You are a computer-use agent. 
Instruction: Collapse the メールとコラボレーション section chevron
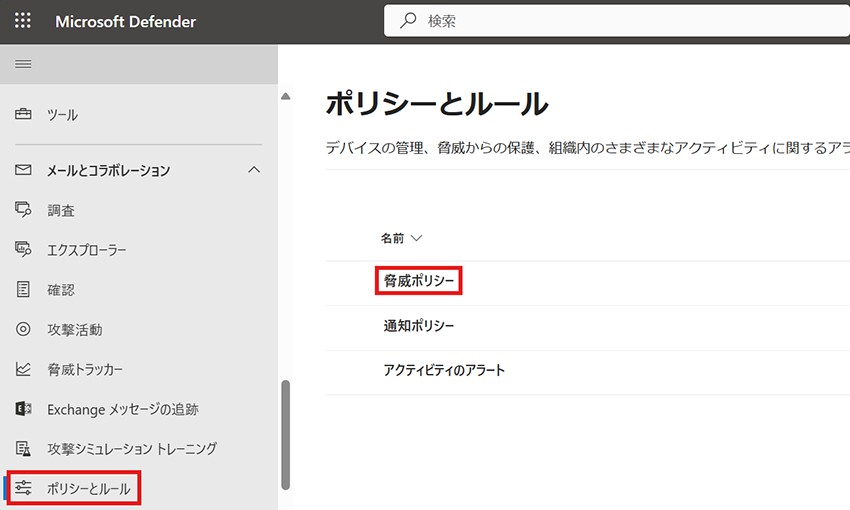(254, 170)
